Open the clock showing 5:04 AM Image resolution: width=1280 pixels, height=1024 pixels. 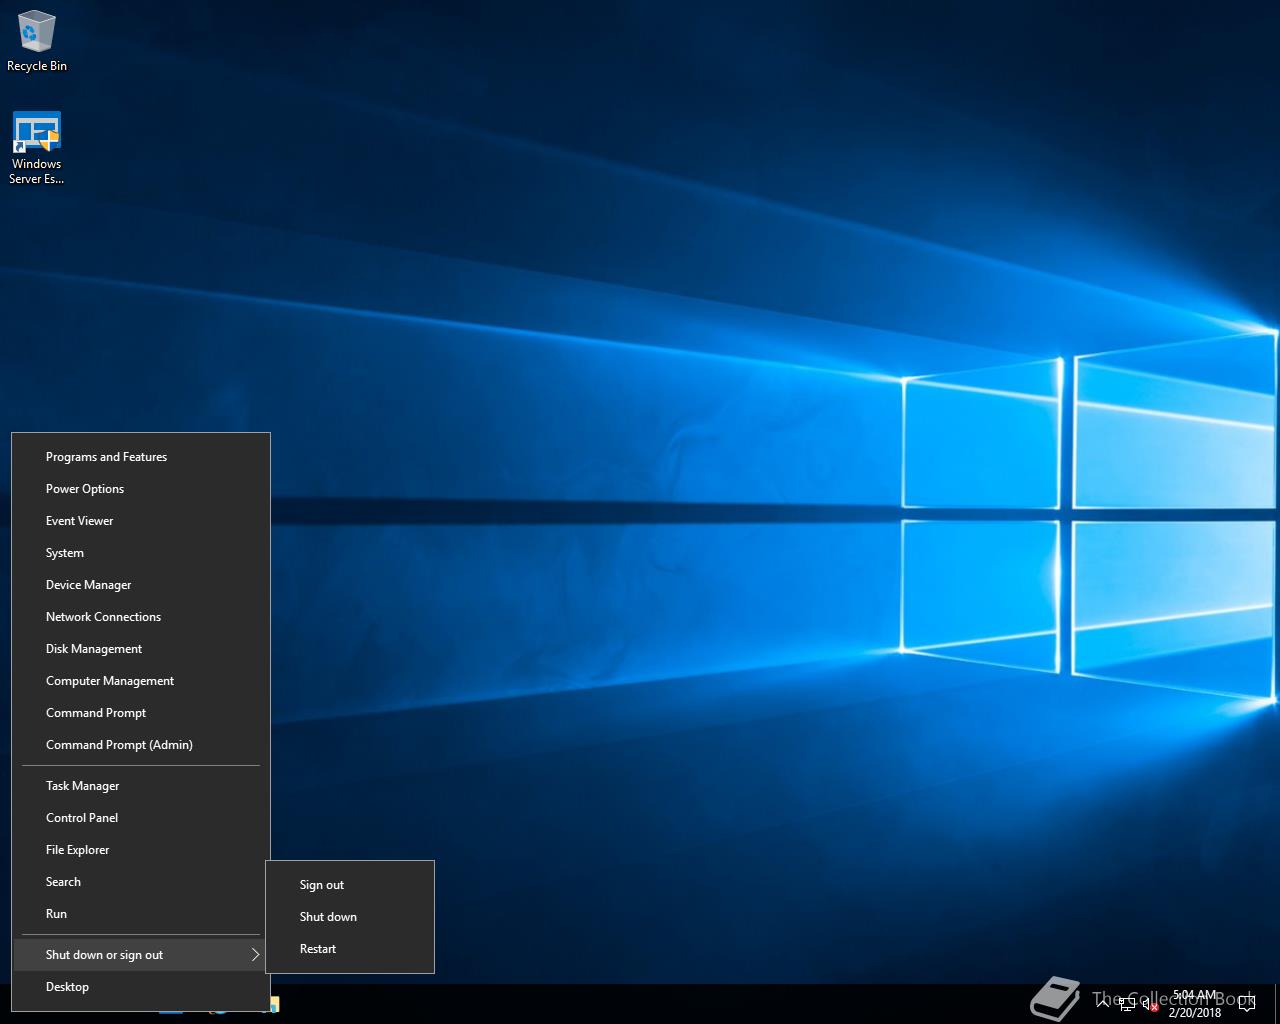pyautogui.click(x=1195, y=1003)
